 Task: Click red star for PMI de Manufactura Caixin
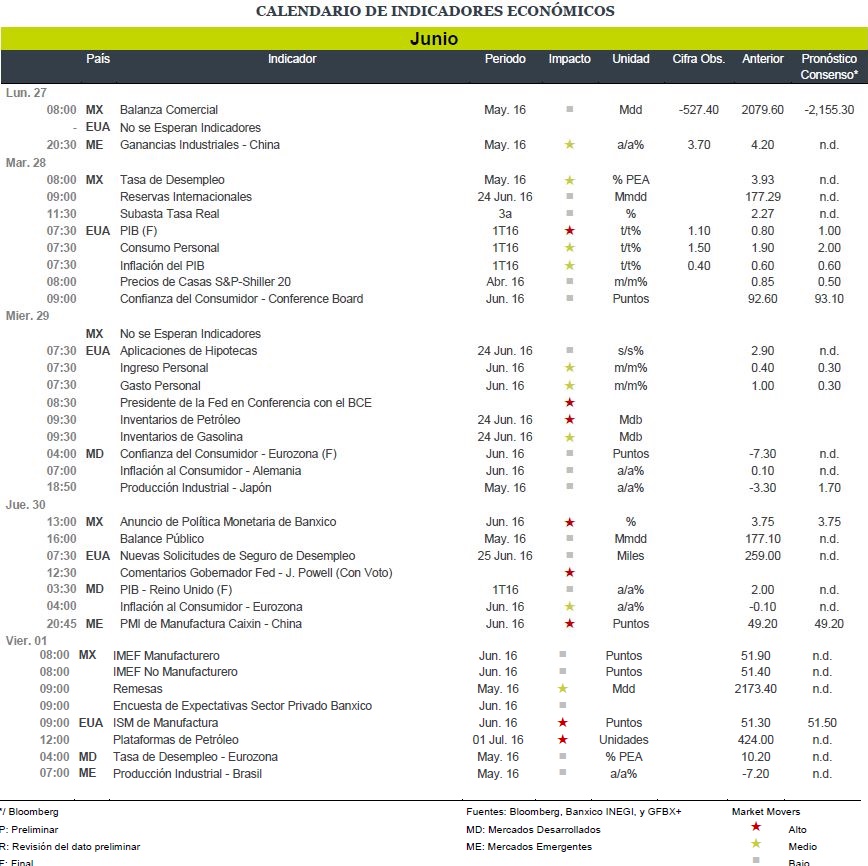point(569,624)
